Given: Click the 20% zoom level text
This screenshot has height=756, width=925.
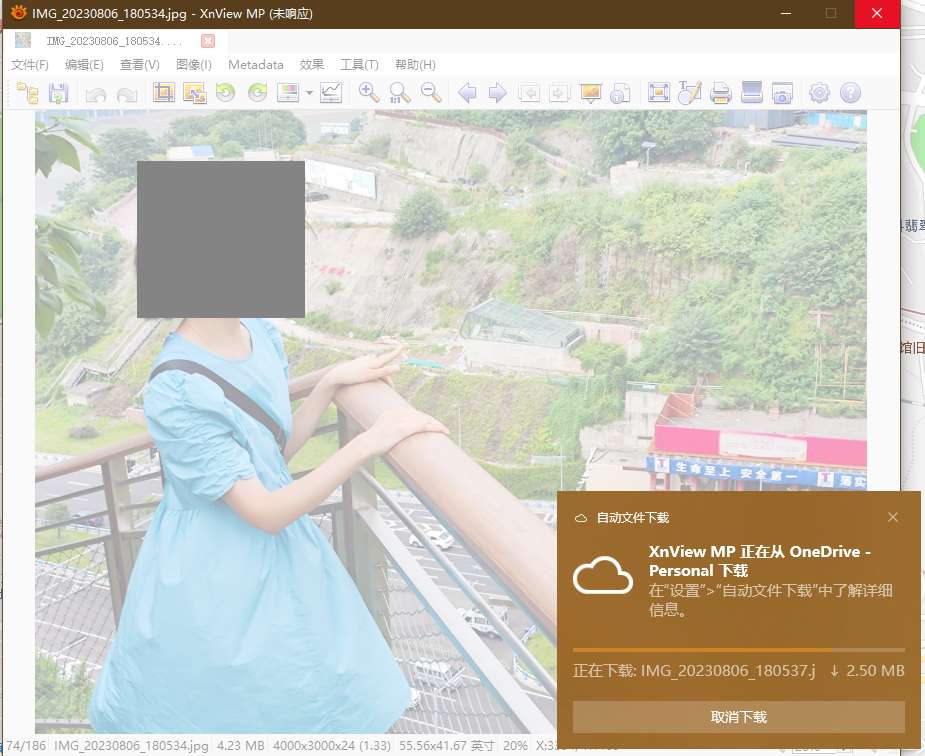Looking at the screenshot, I should coord(515,745).
